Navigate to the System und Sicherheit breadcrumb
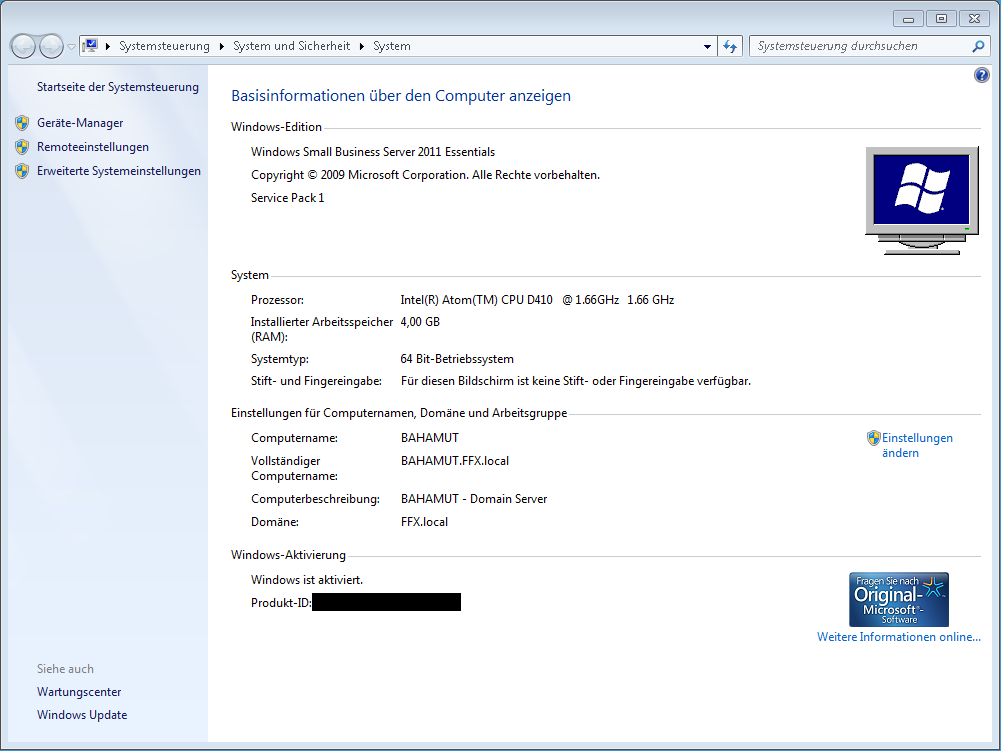Viewport: 1001px width, 751px height. tap(291, 46)
